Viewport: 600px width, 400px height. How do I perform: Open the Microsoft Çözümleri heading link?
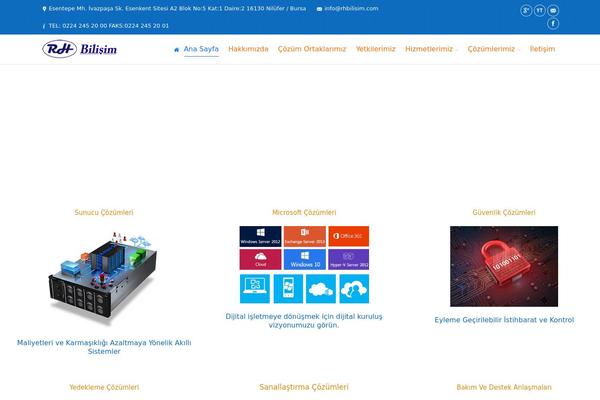click(304, 212)
